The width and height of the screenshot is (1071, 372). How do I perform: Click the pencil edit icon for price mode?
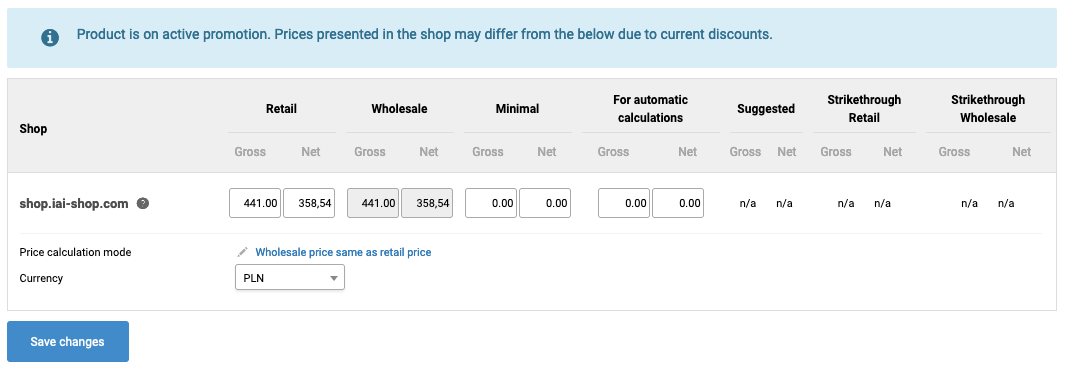point(242,252)
